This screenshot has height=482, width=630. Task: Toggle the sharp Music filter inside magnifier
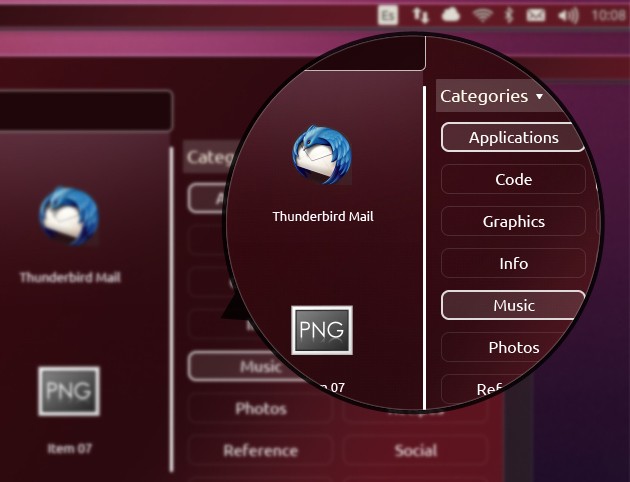513,305
